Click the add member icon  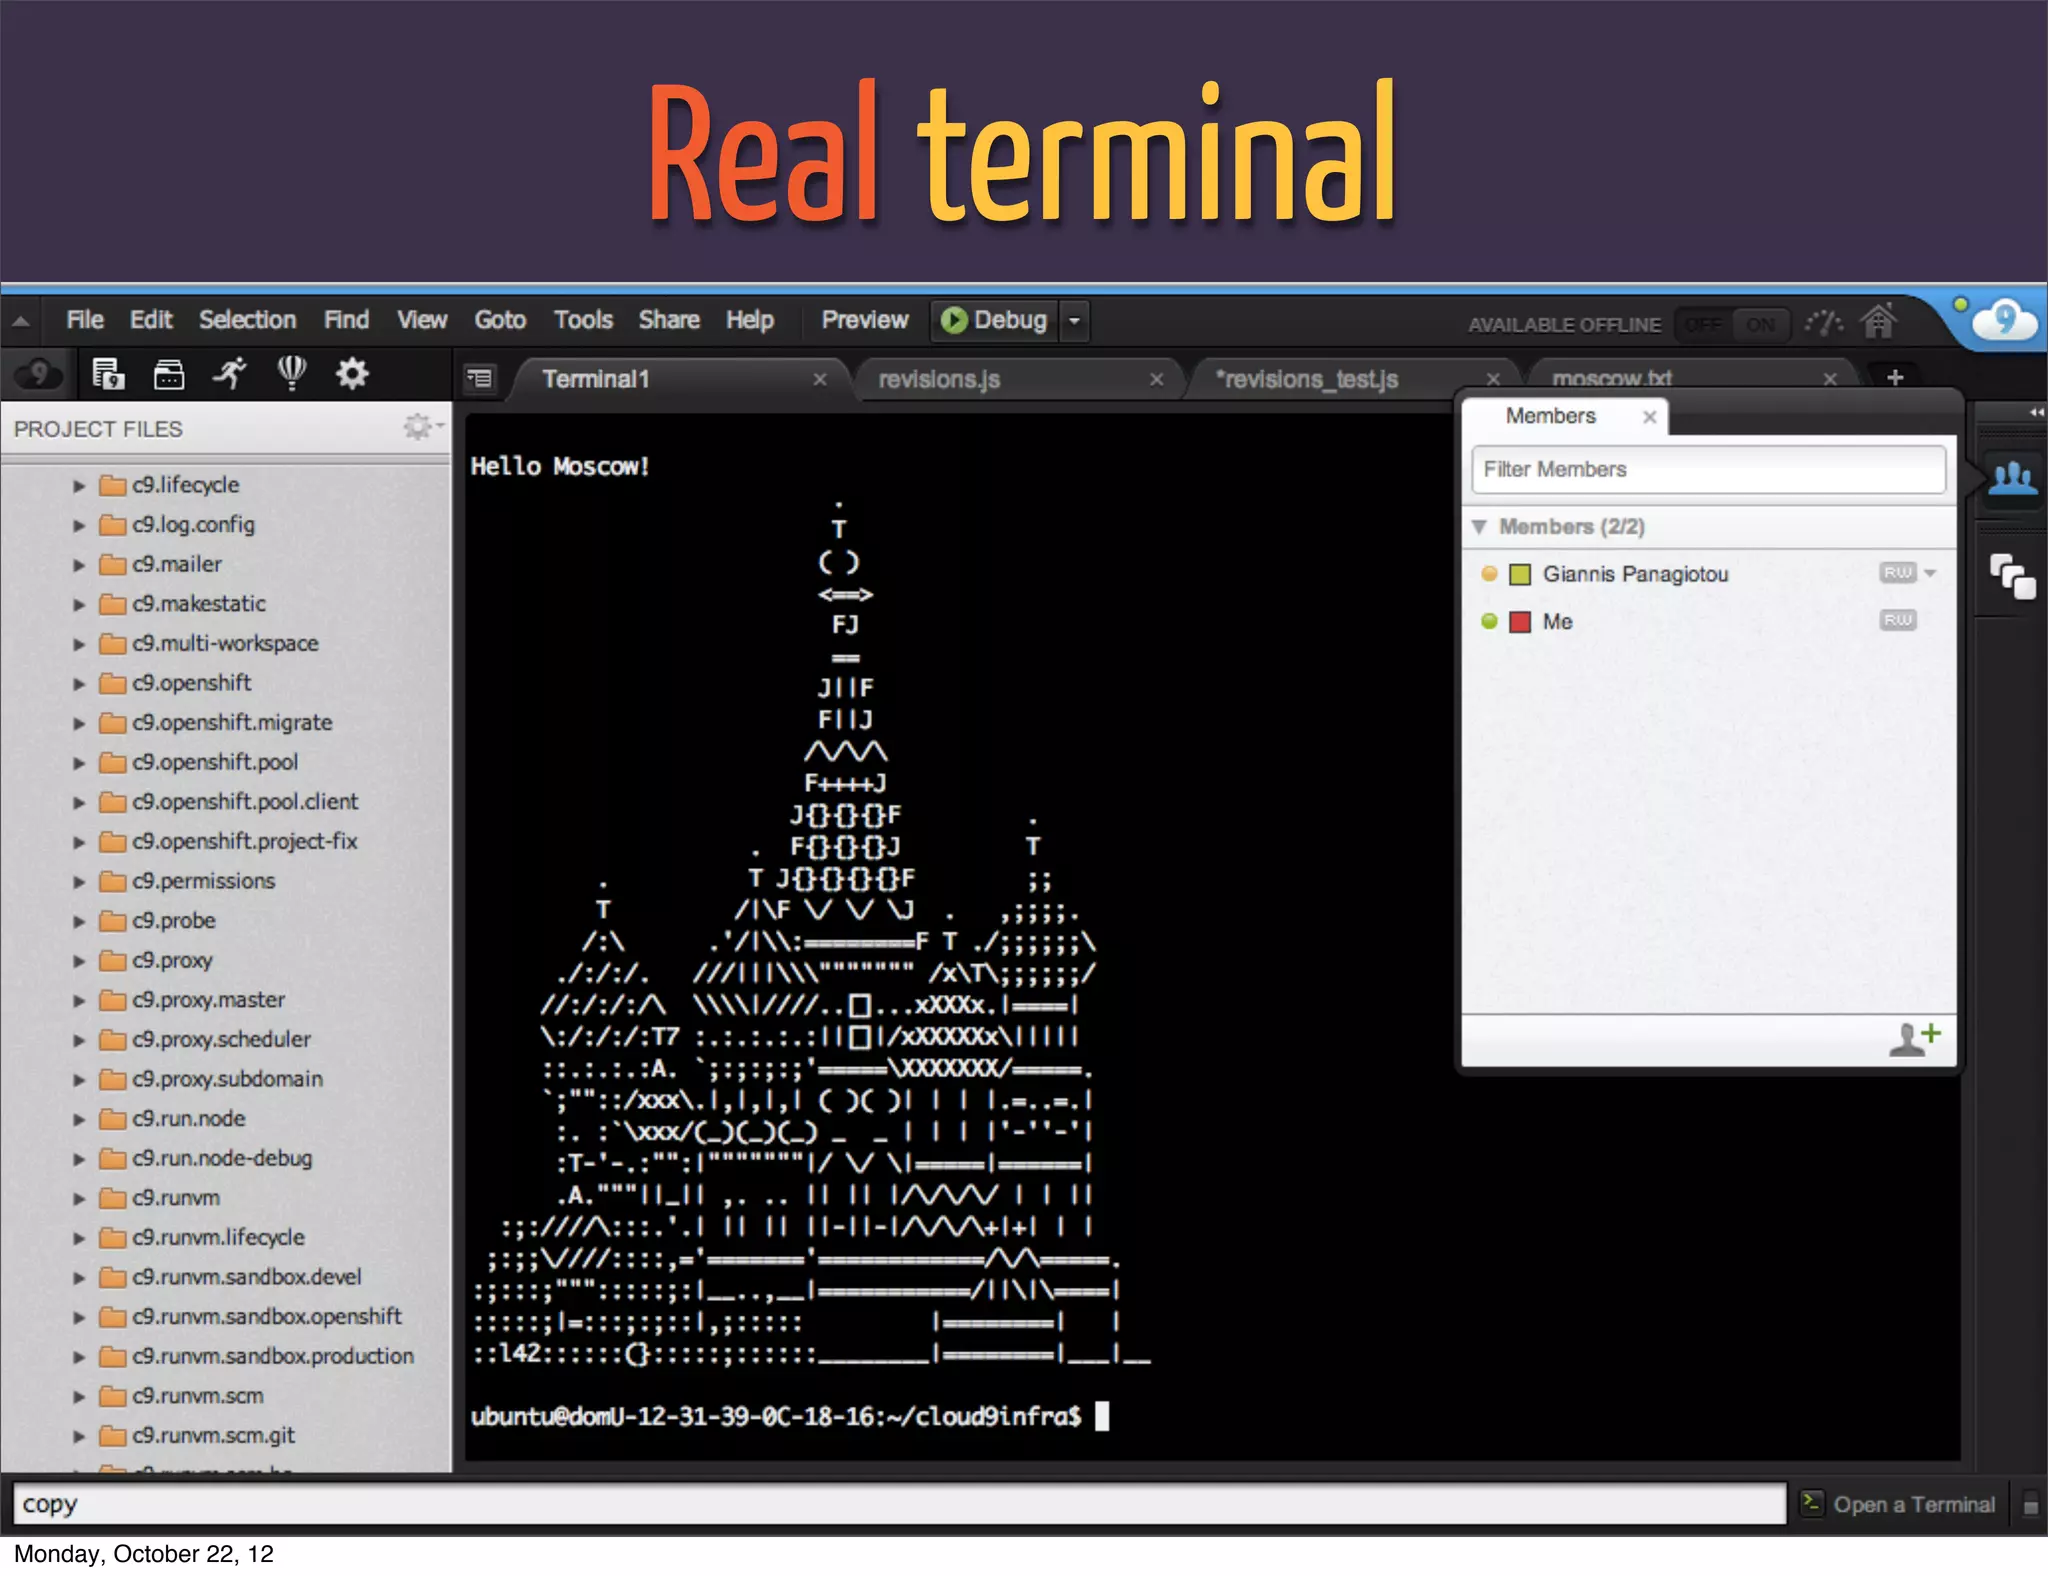click(x=1914, y=1039)
